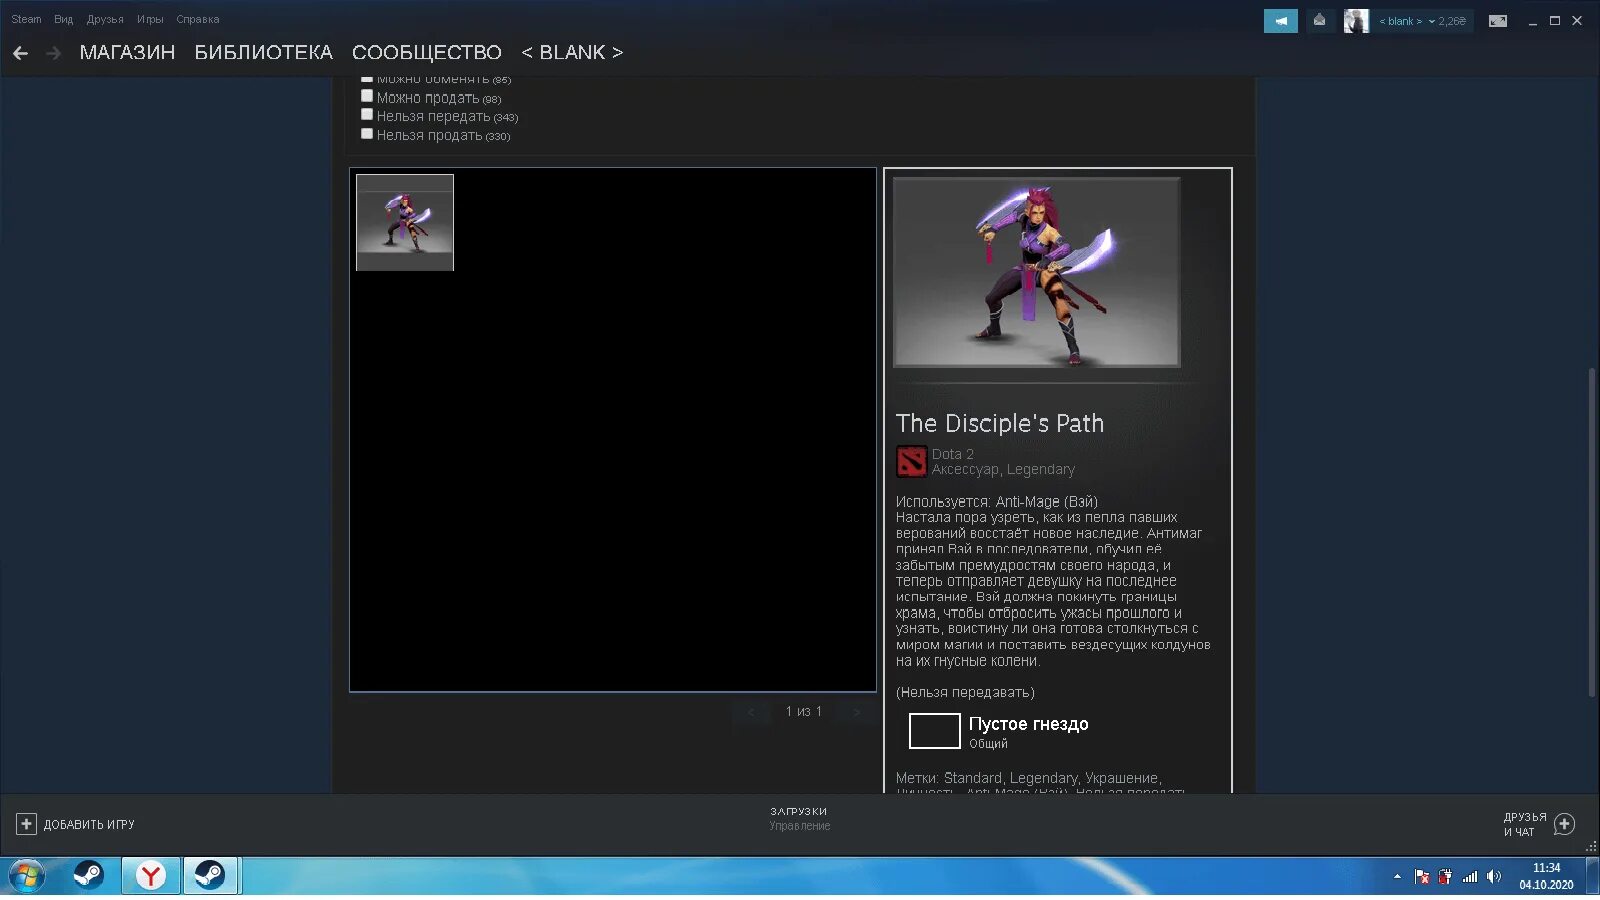Click the wallet balance 2,26
The image size is (1600, 900).
pyautogui.click(x=1452, y=21)
